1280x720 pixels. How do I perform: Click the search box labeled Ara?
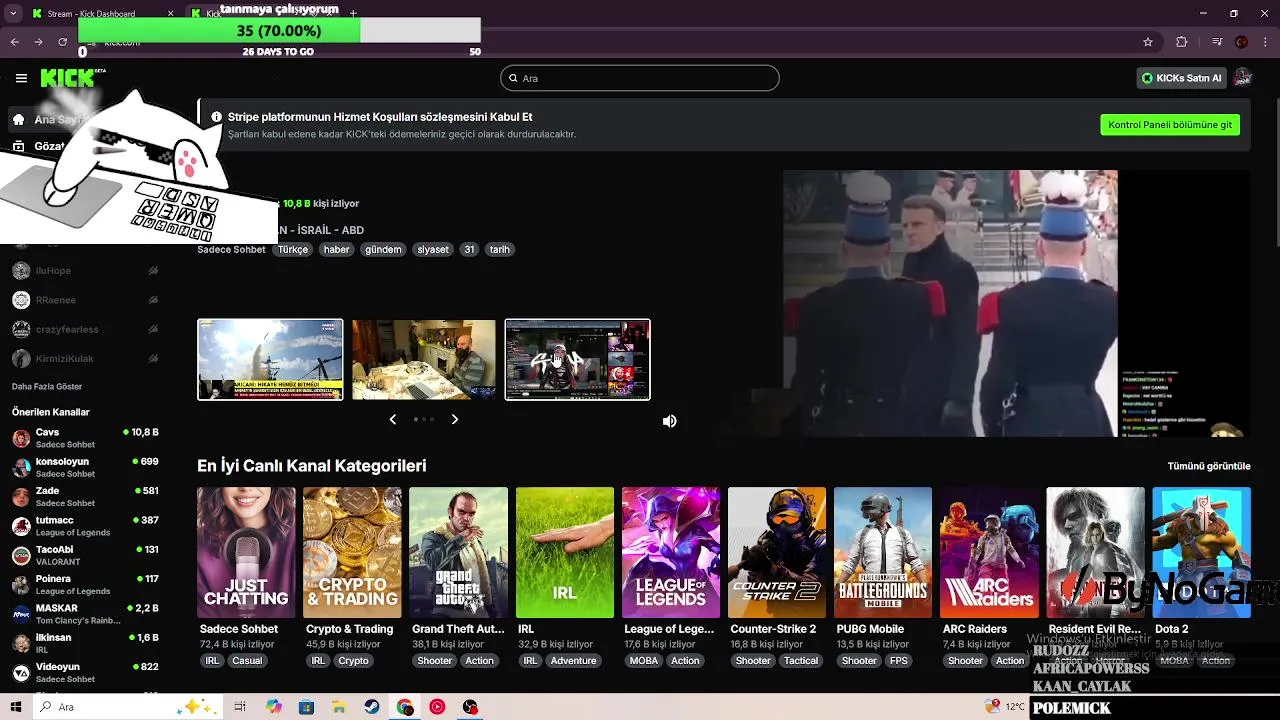point(640,78)
